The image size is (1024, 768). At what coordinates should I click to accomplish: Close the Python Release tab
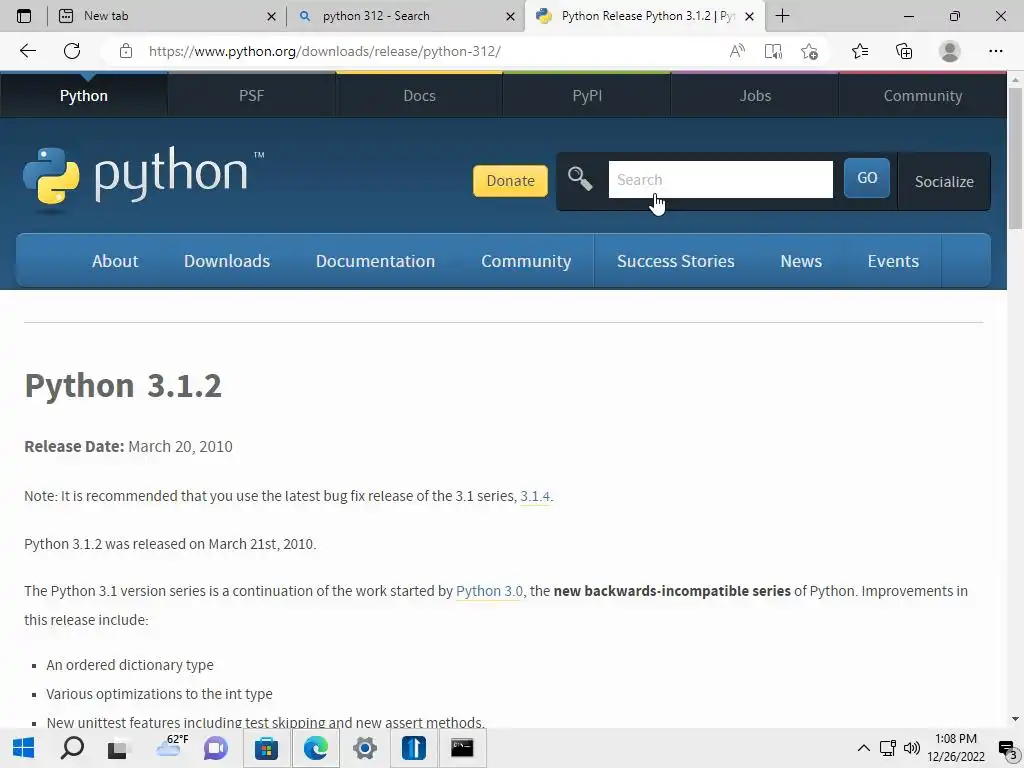(750, 16)
